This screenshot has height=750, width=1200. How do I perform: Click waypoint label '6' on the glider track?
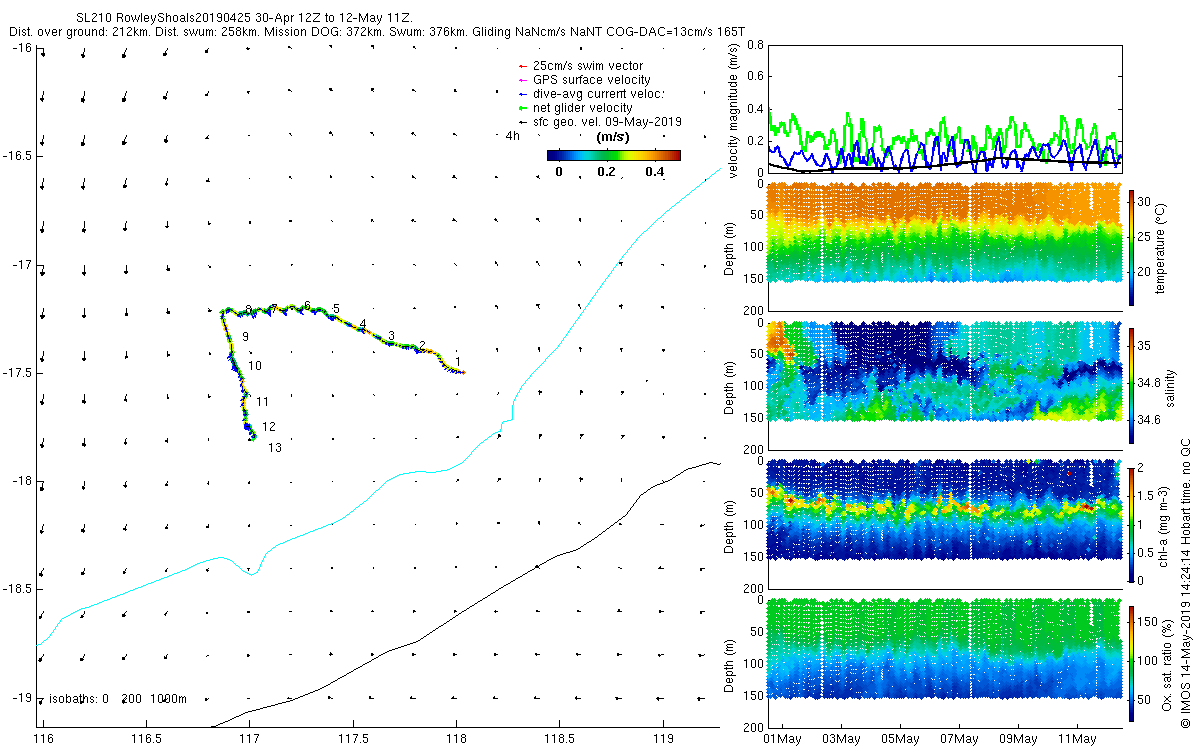point(307,305)
